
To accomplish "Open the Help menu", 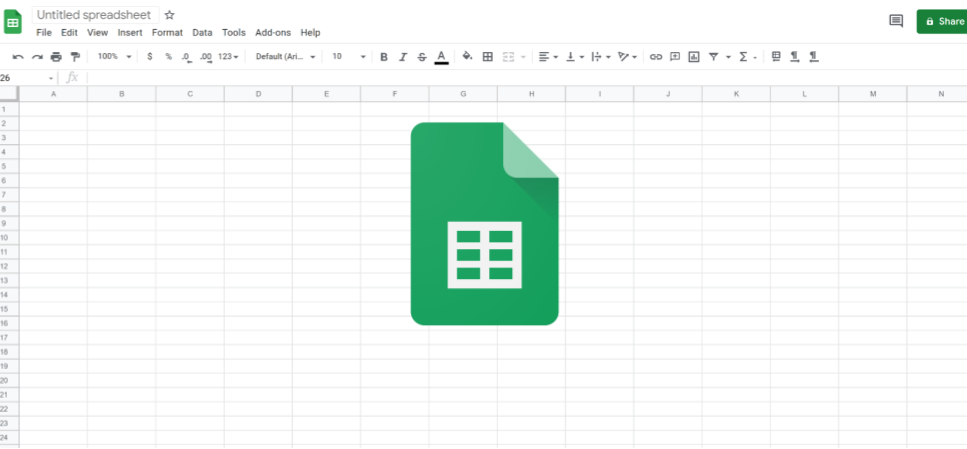I will pyautogui.click(x=310, y=33).
